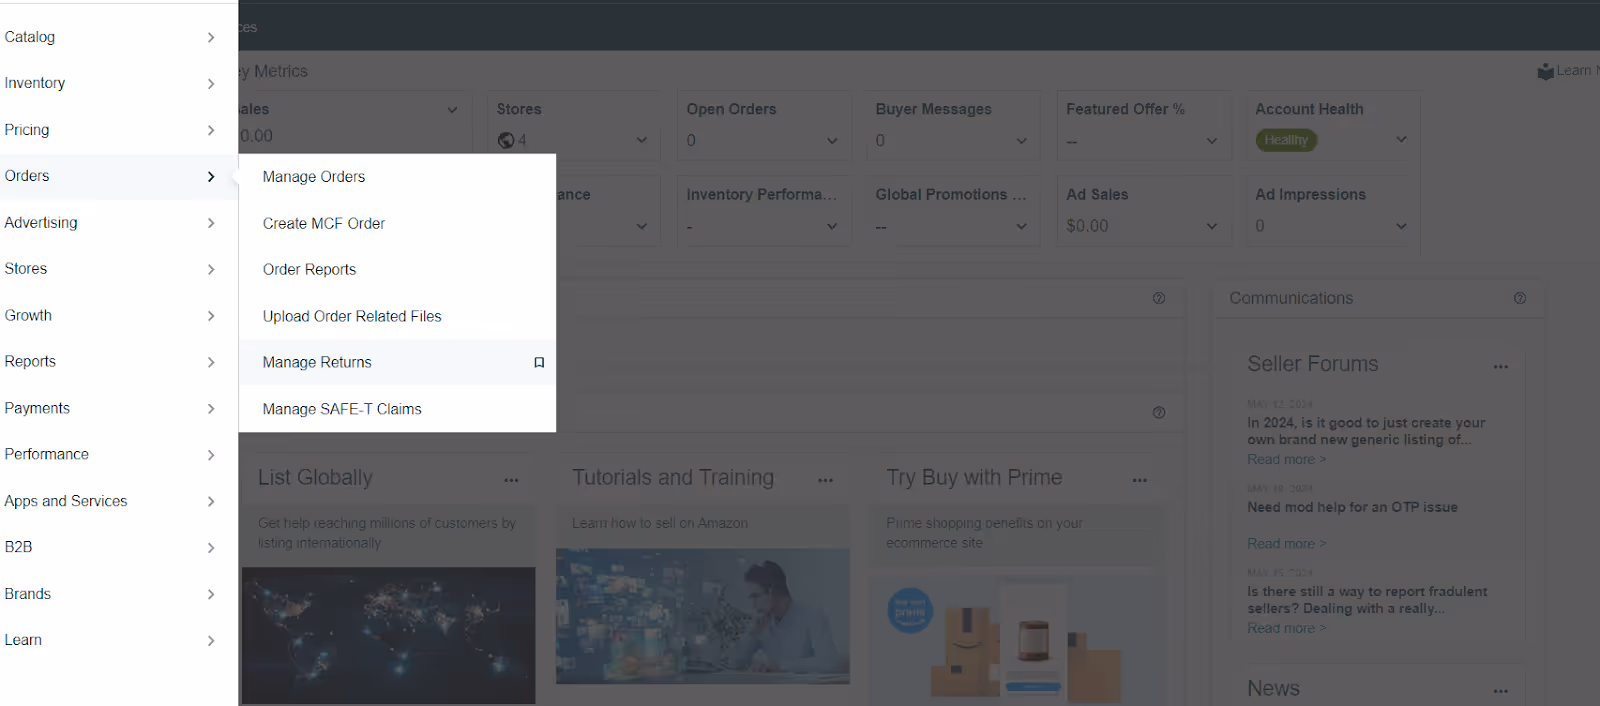This screenshot has width=1600, height=706.
Task: Open Seller Forums options menu
Action: [1501, 367]
